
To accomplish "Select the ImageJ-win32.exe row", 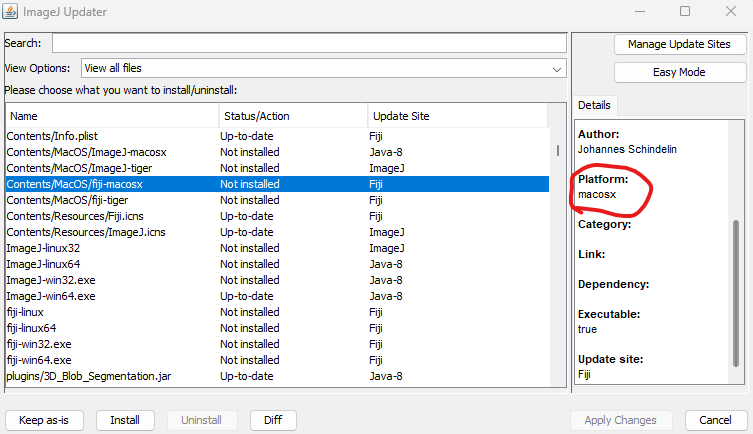I will tap(277, 280).
